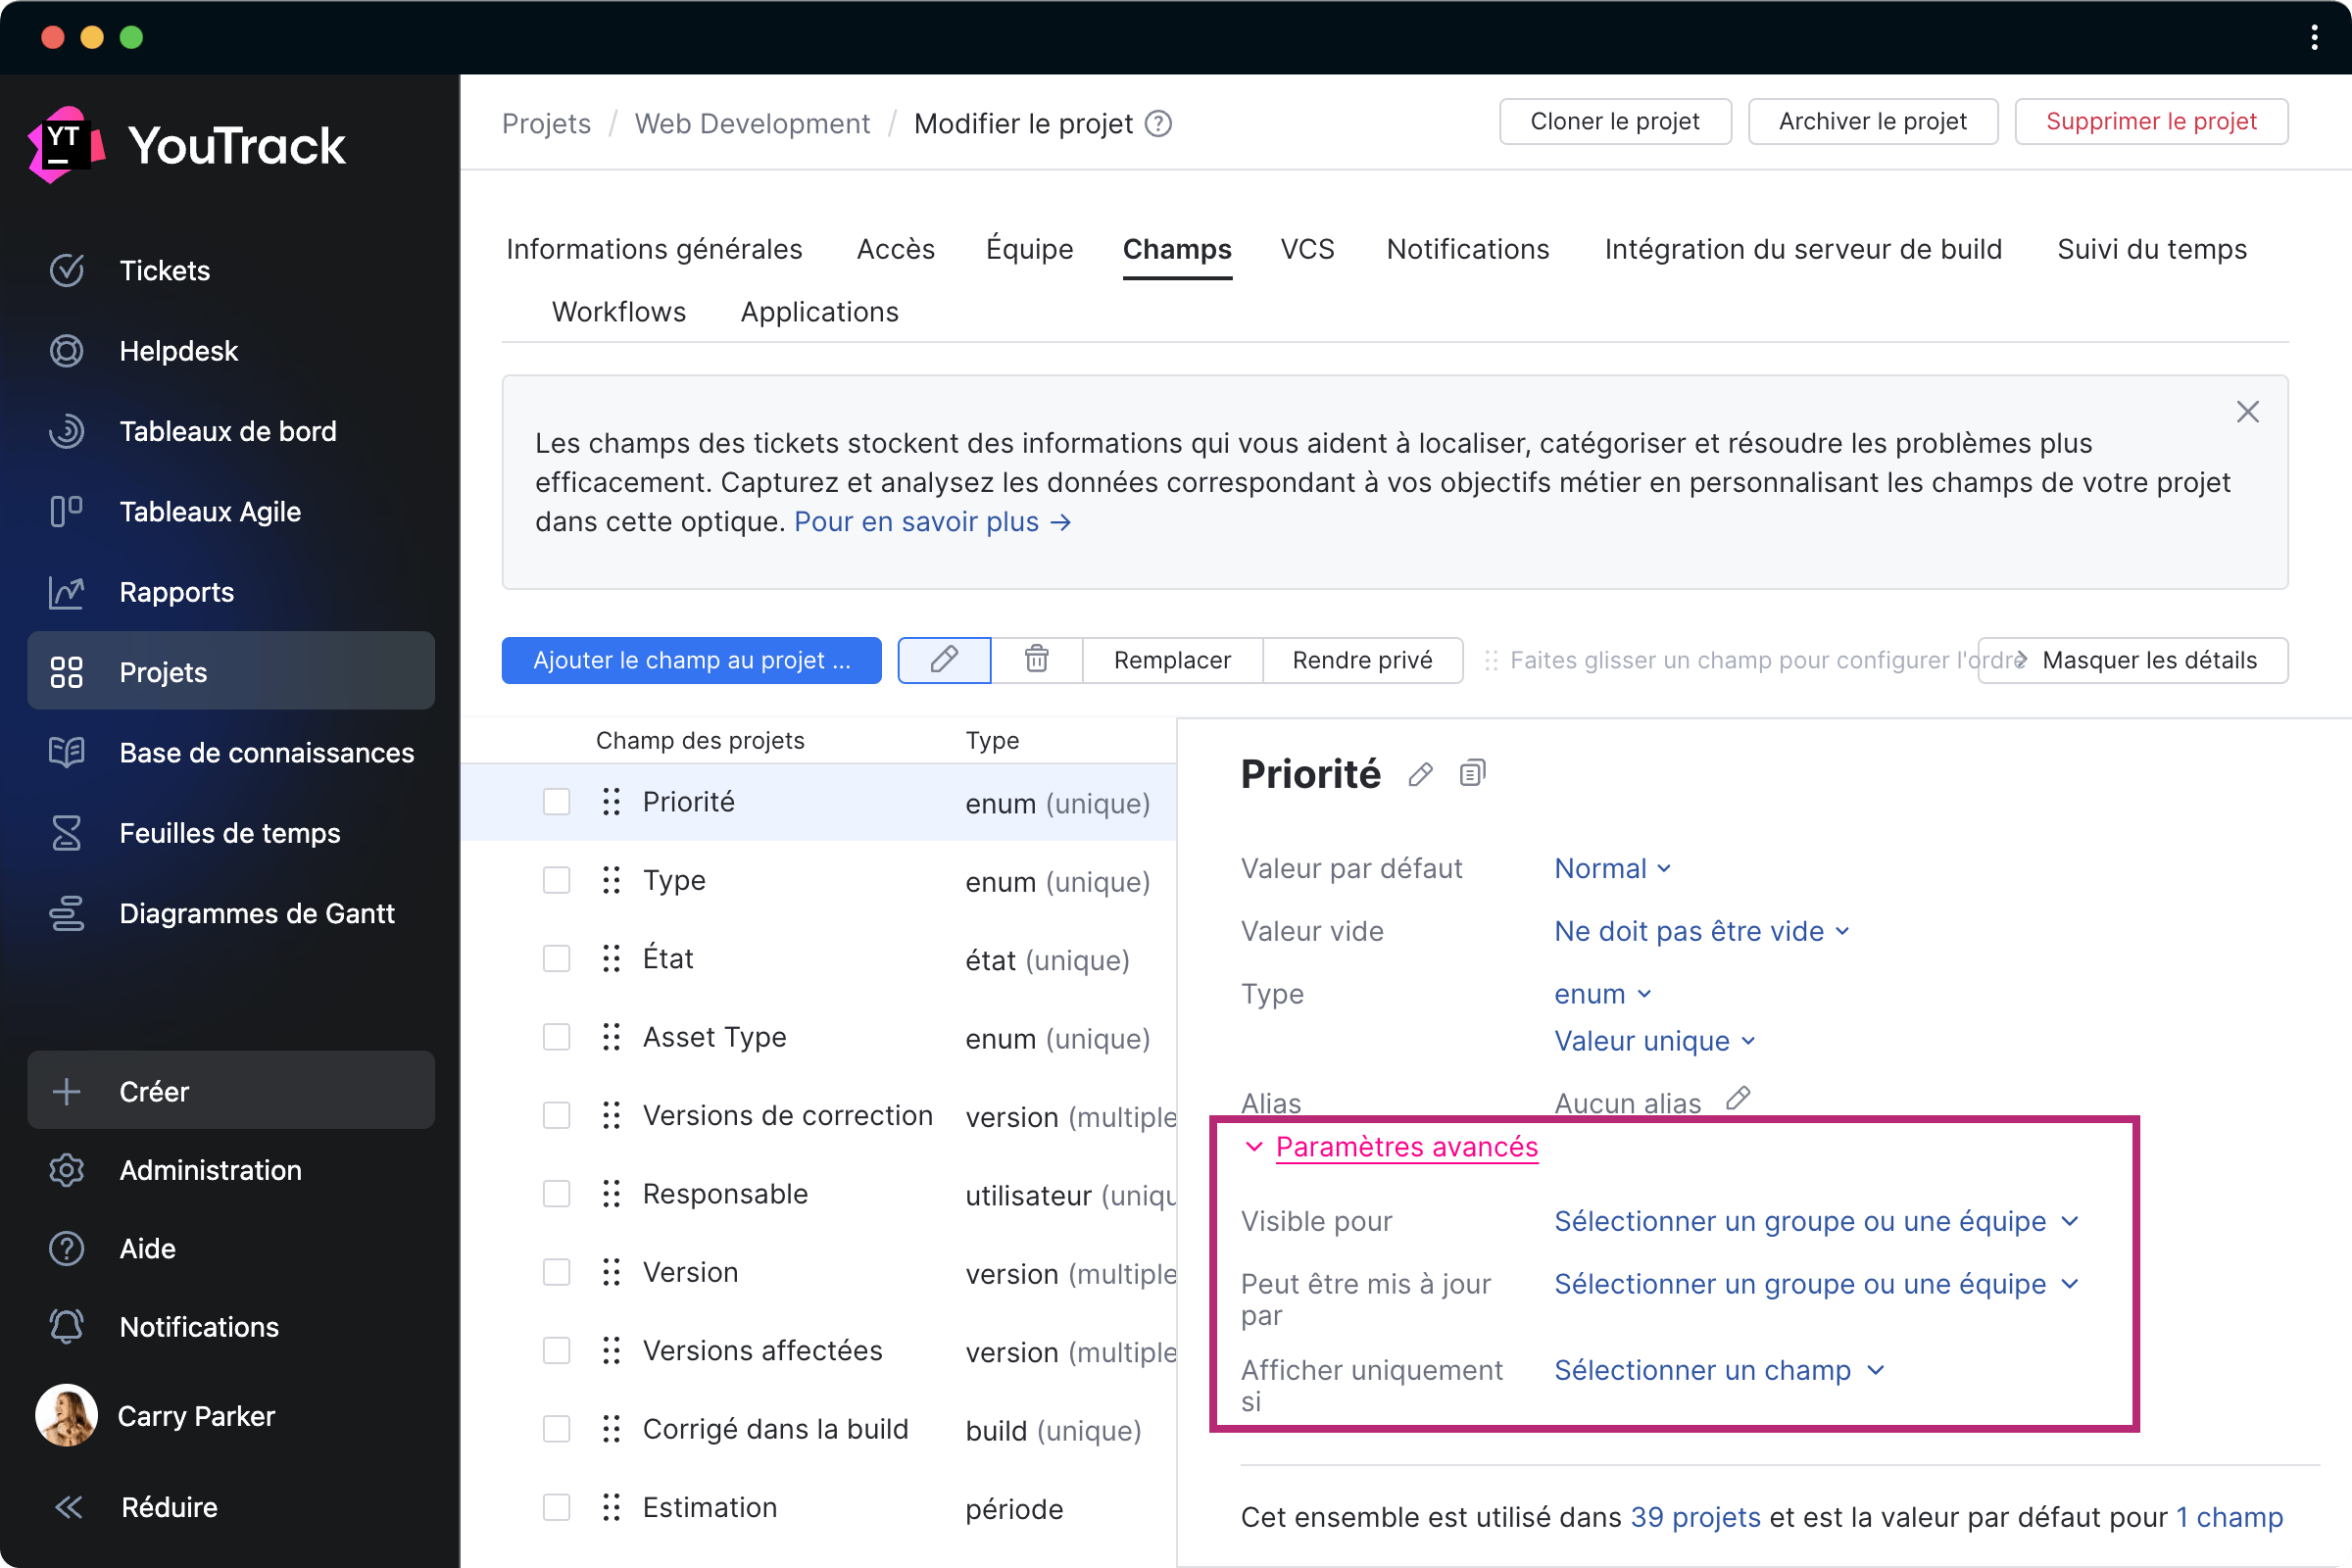
Task: Click Ajouter le champ au projet button
Action: pyautogui.click(x=691, y=660)
